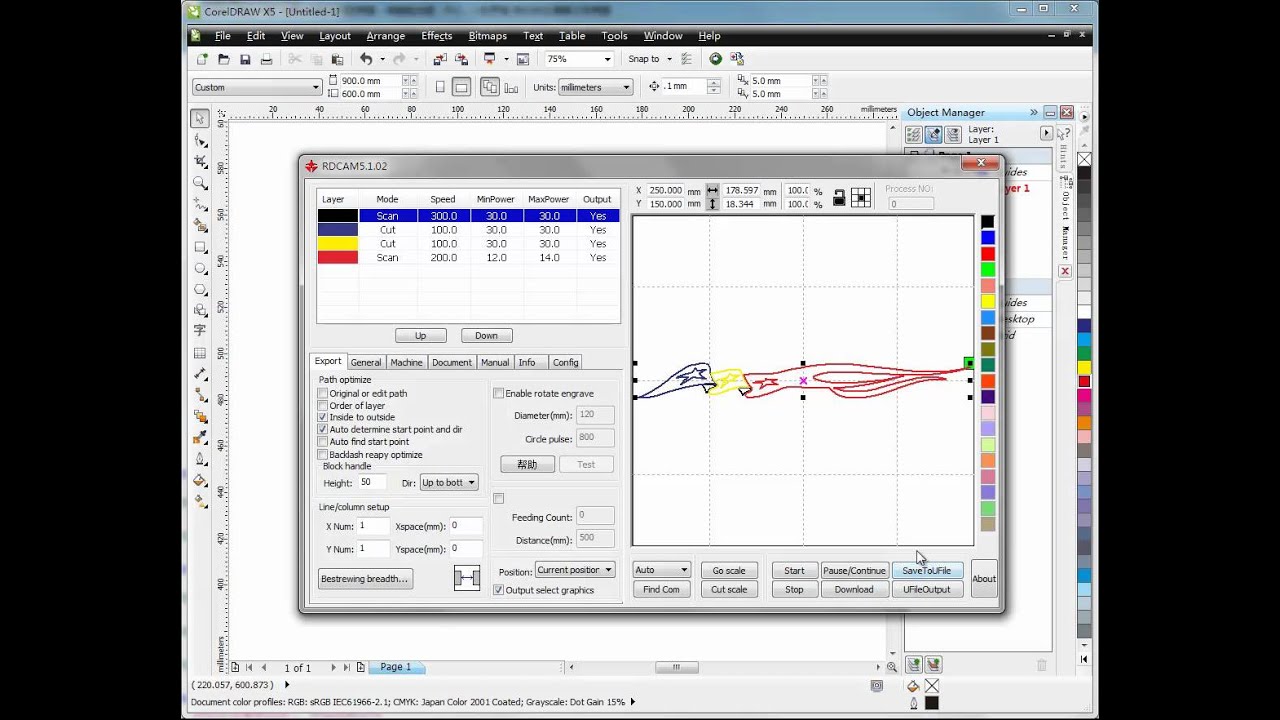Viewport: 1280px width, 720px height.
Task: Select the Zoom tool in toolbox
Action: pyautogui.click(x=200, y=183)
